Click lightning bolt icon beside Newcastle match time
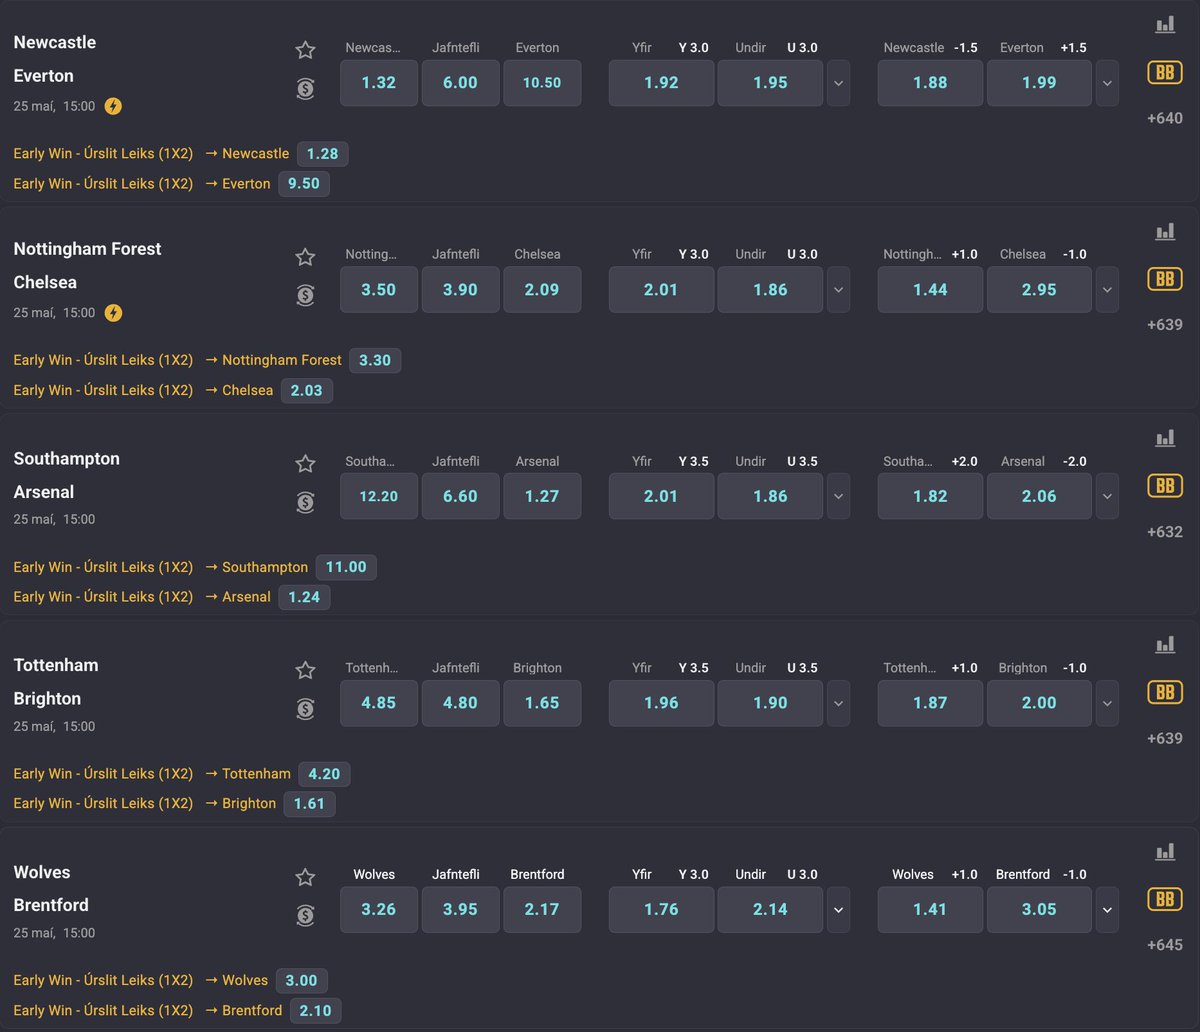 coord(113,106)
